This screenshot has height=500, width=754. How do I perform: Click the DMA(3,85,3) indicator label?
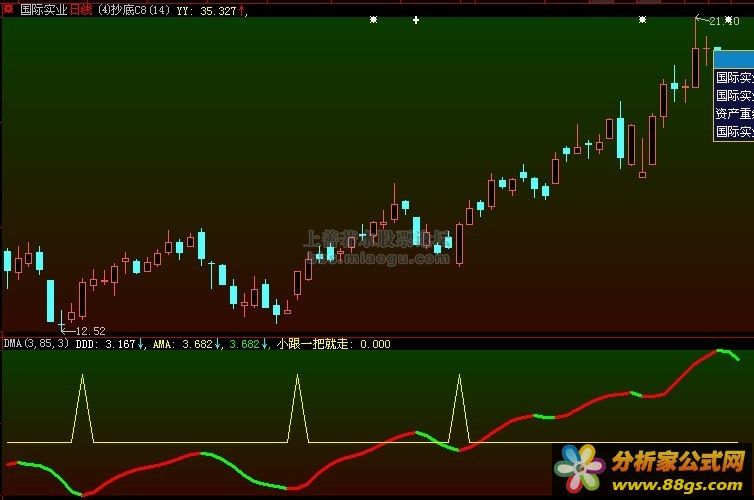[37, 343]
